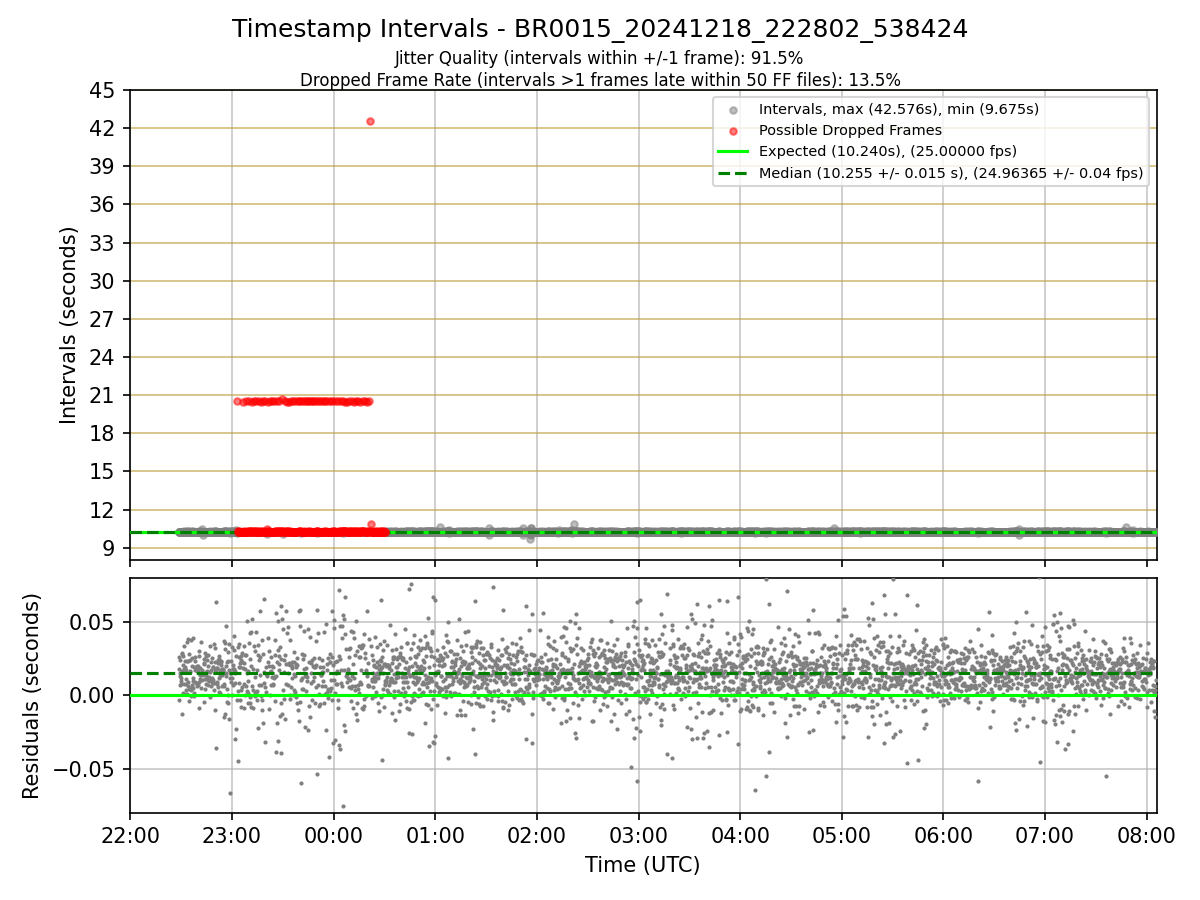Click the "Residuals (seconds)" y-axis label
Screen dimensions: 1200x900
[32, 696]
